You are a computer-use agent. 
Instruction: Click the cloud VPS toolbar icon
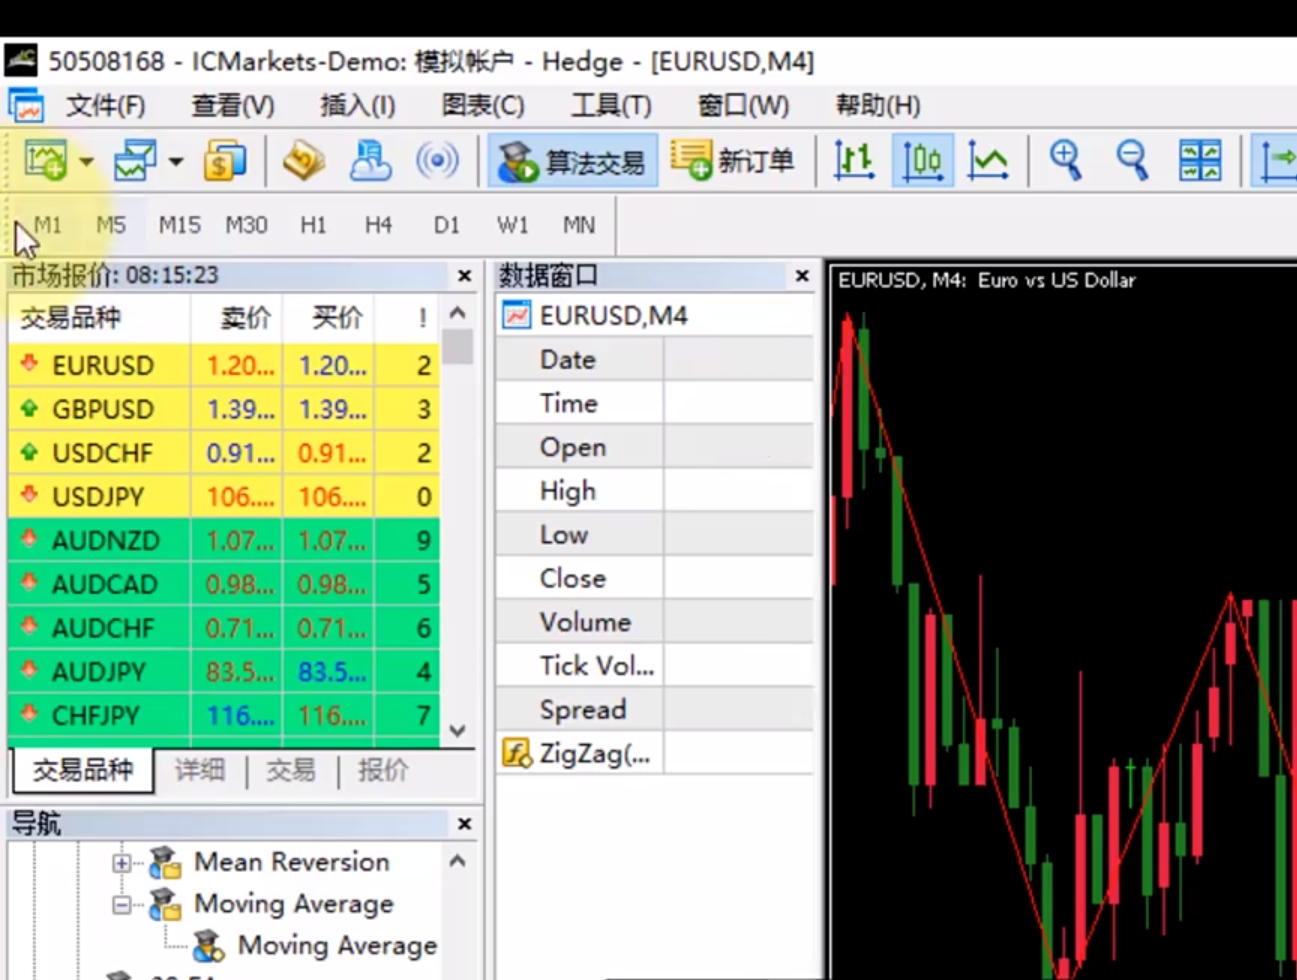(x=370, y=161)
